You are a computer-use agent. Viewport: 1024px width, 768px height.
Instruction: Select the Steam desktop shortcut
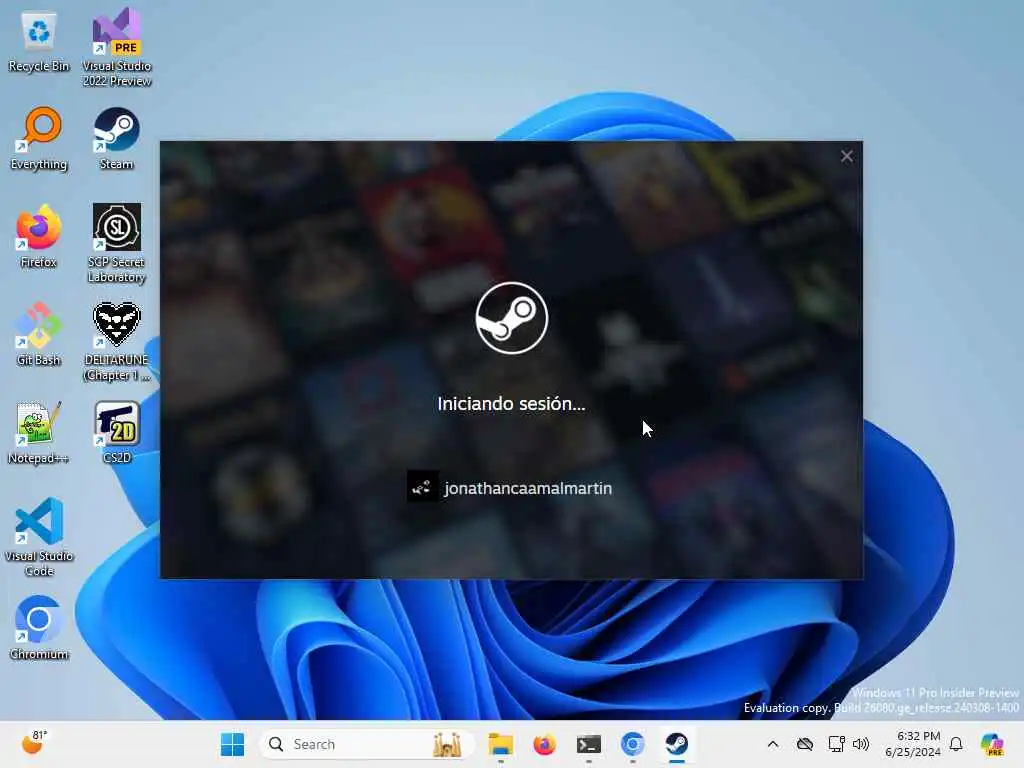point(116,139)
